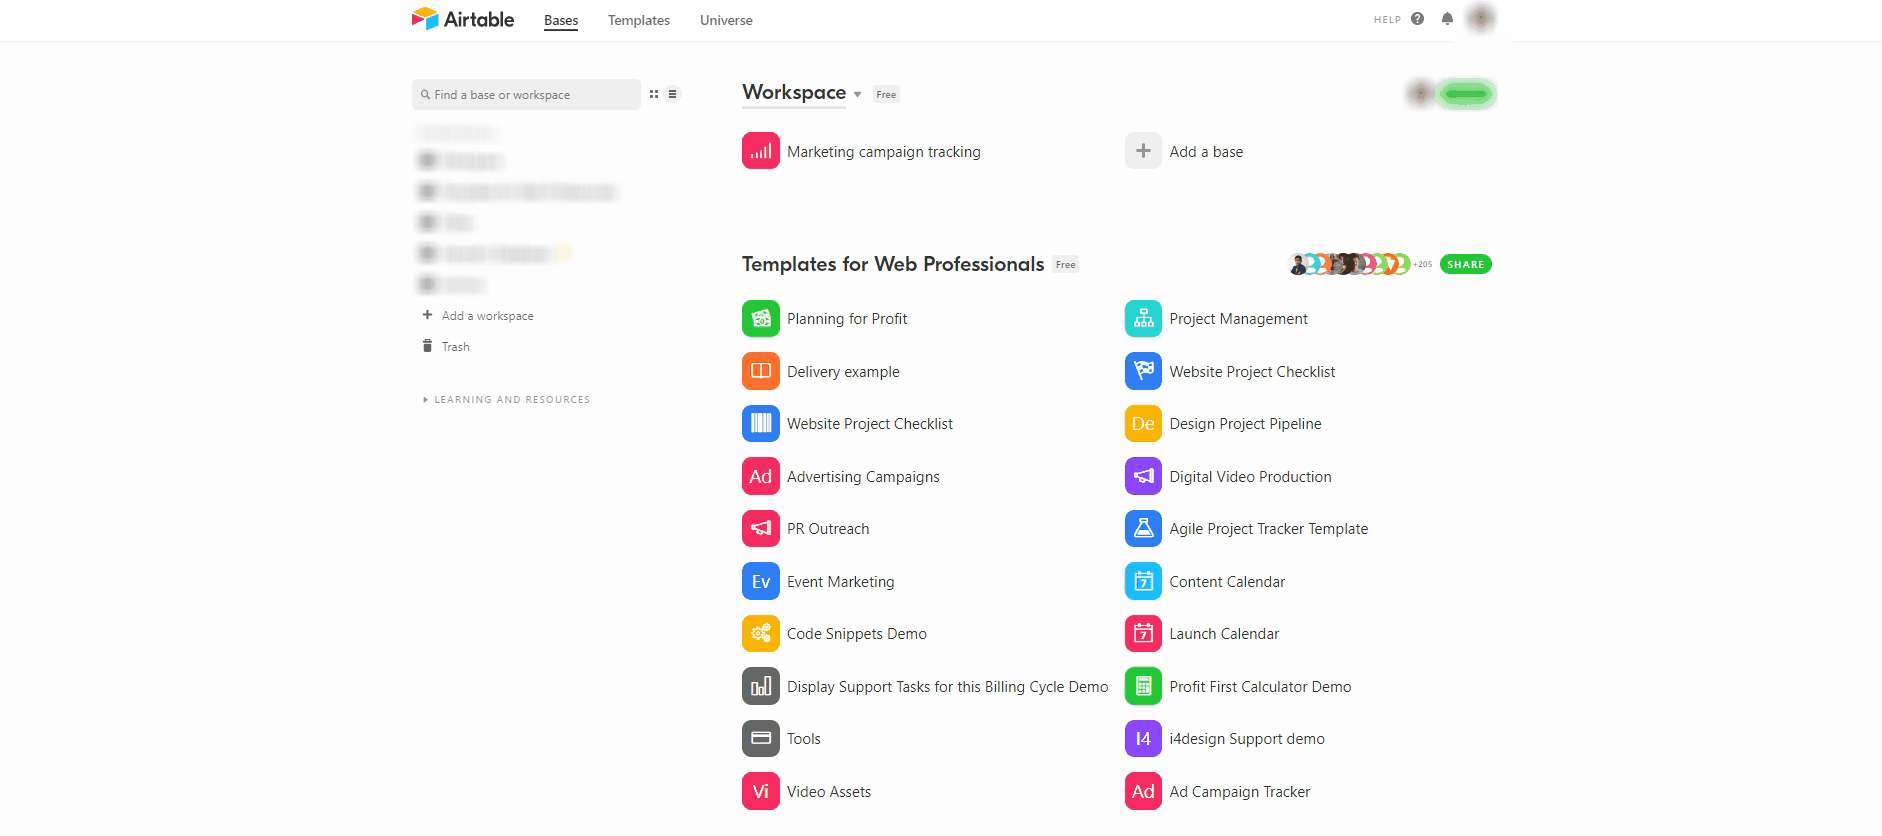
Task: Click the Trash label in sidebar
Action: click(455, 347)
